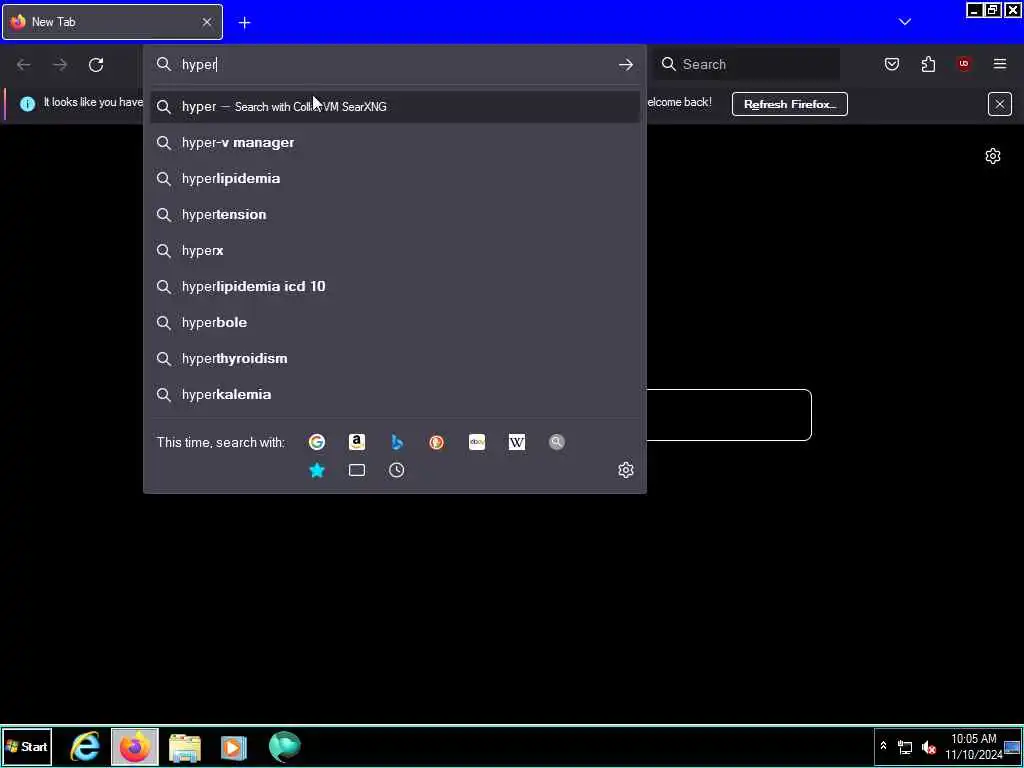The image size is (1024, 768).
Task: Choose 'hyper — Search with CollabVM SearXNG'
Action: tap(394, 106)
